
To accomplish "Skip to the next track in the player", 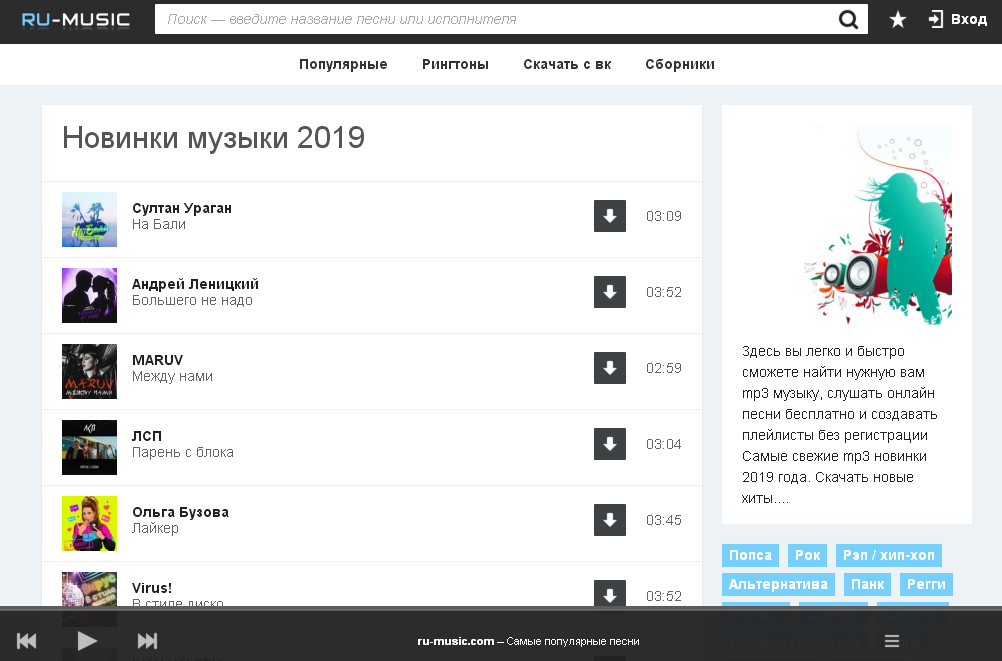I will [147, 641].
